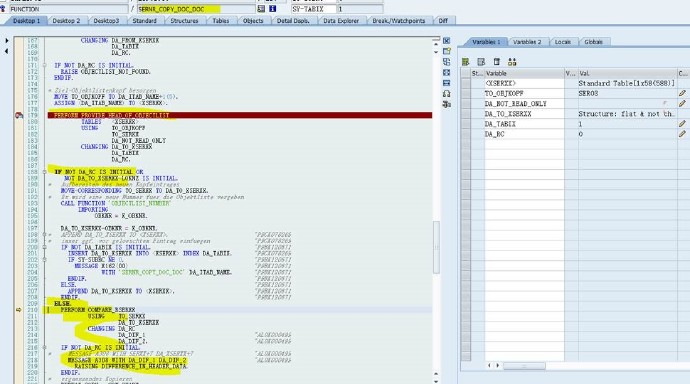Open the Data Explorer tab

coord(341,21)
